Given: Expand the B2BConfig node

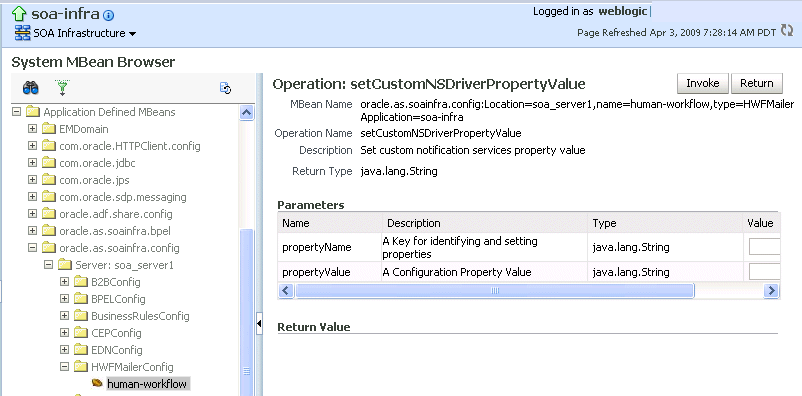Looking at the screenshot, I should [x=64, y=281].
